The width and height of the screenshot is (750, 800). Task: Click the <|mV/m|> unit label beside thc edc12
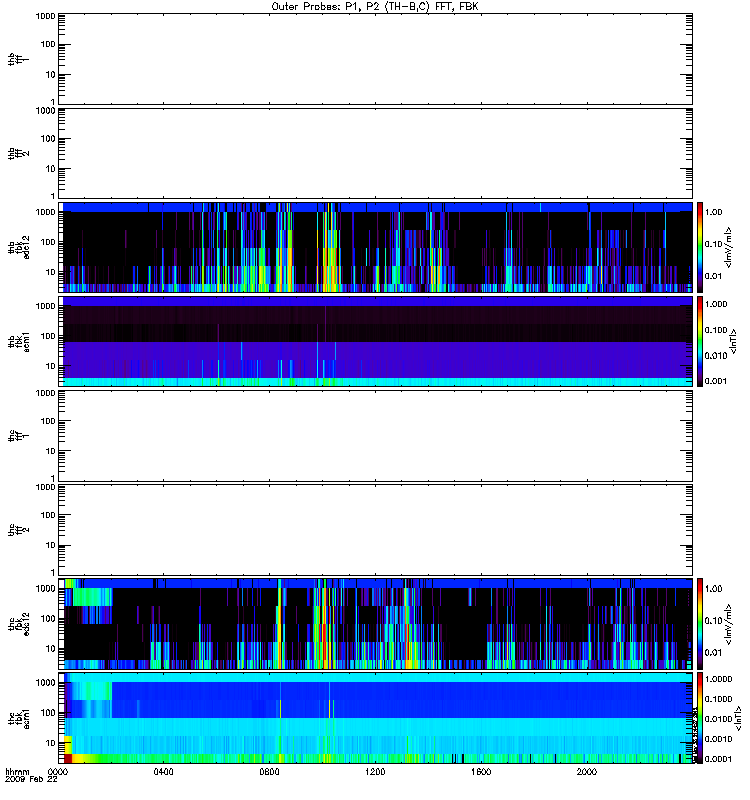tap(729, 623)
